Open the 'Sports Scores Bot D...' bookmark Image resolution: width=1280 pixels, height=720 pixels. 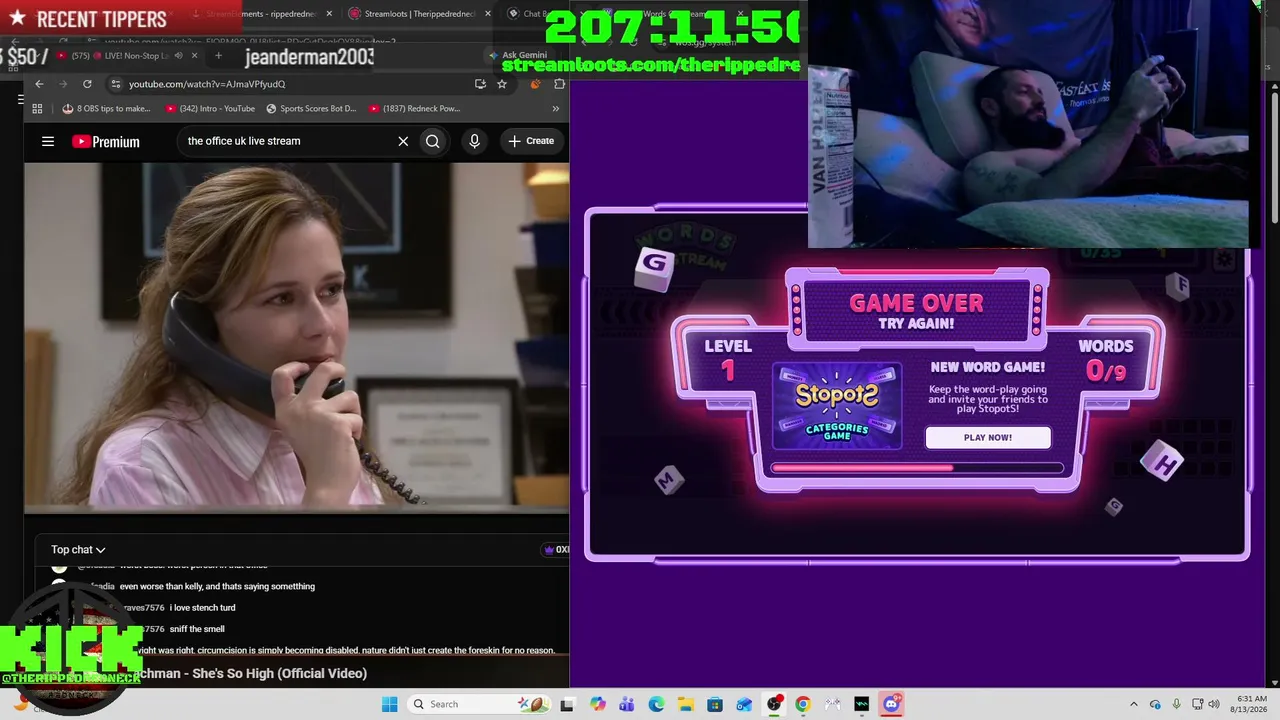[x=312, y=109]
